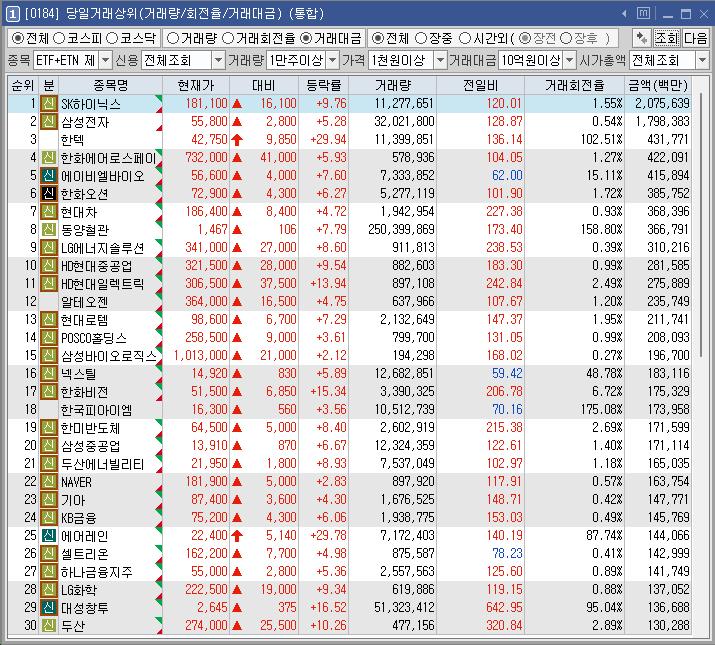Select the 알테오젠 stock name
Image resolution: width=715 pixels, height=645 pixels.
click(x=84, y=302)
